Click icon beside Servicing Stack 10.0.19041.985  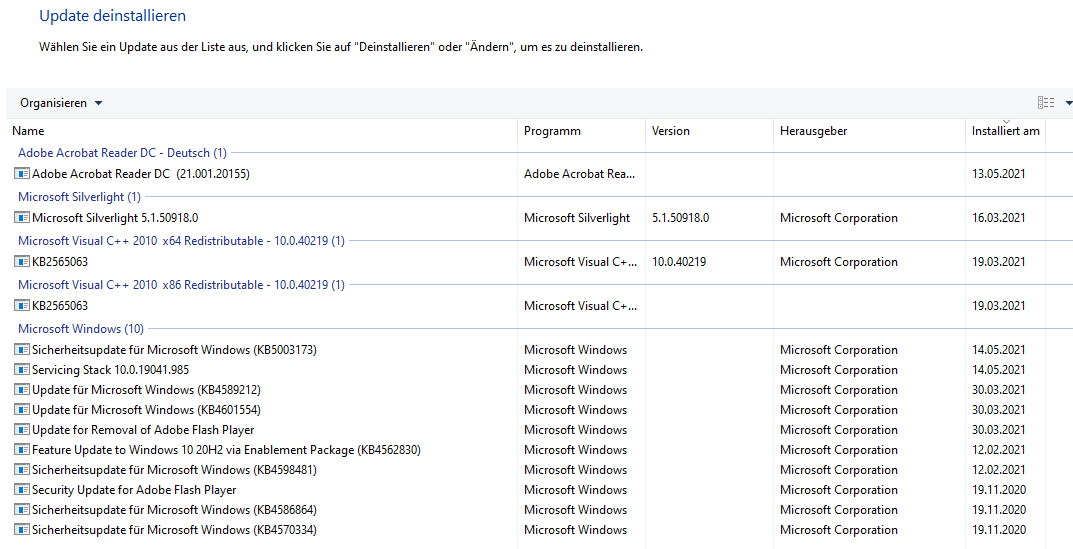point(22,370)
